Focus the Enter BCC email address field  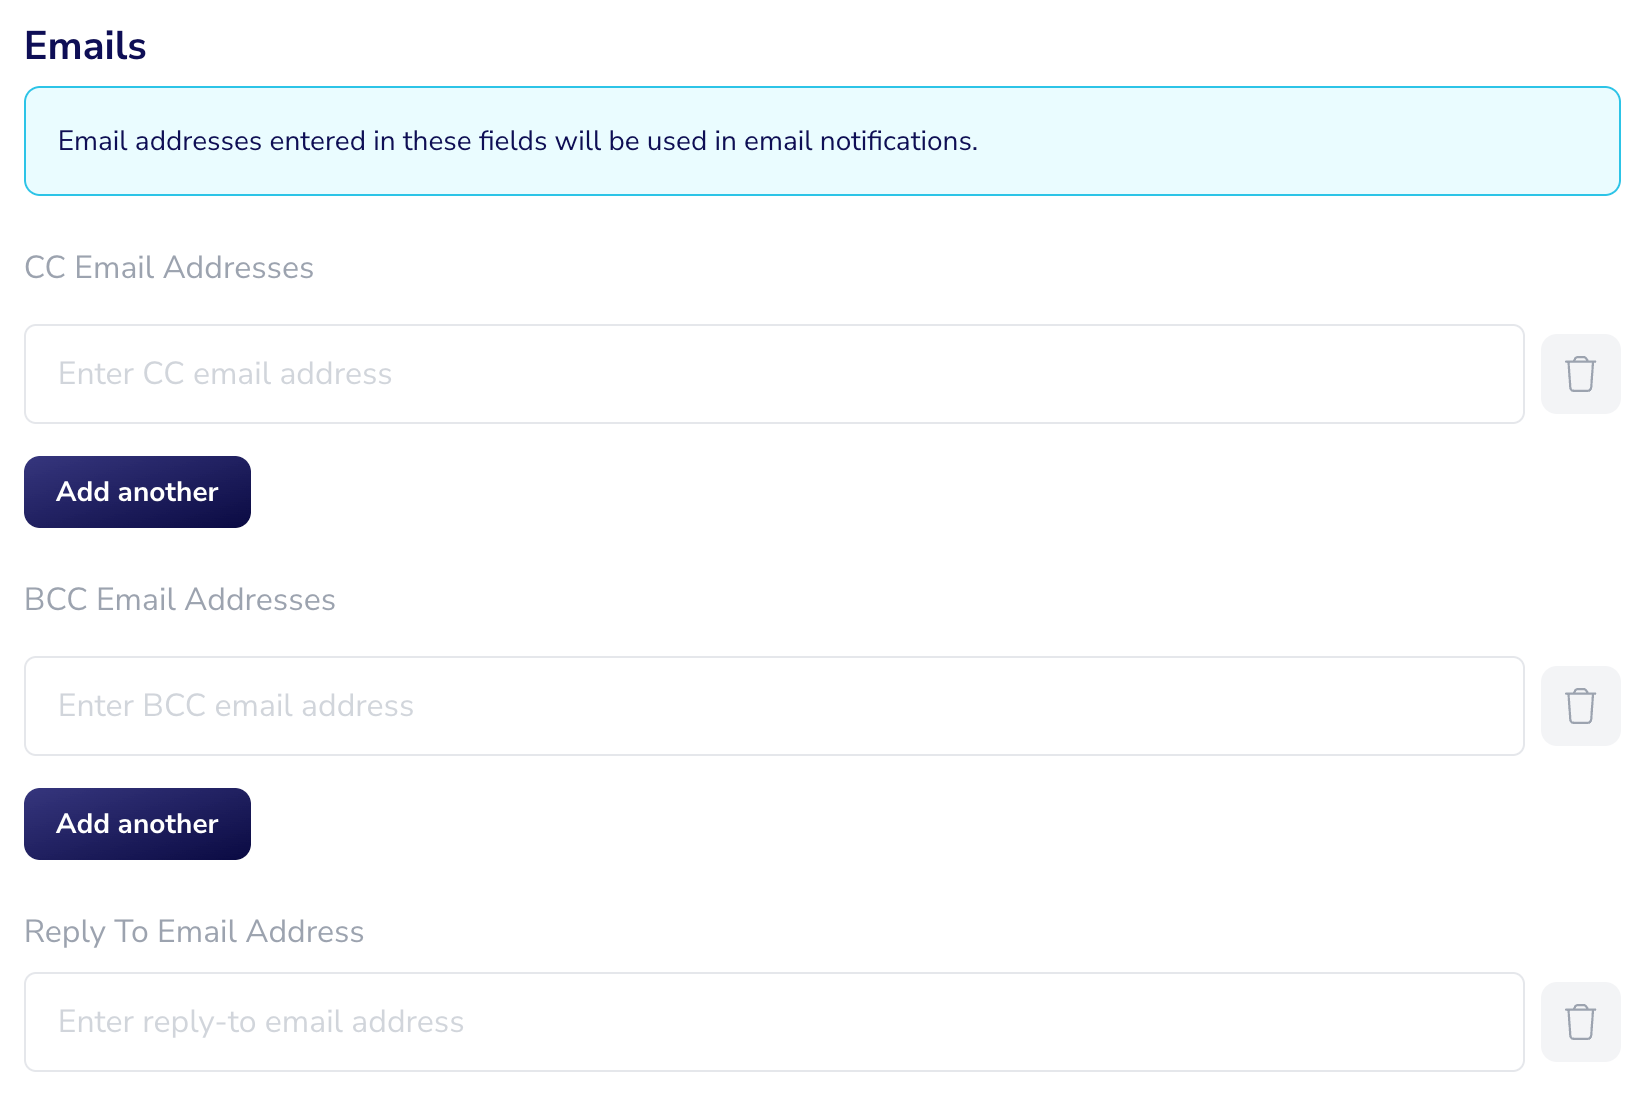tap(774, 706)
